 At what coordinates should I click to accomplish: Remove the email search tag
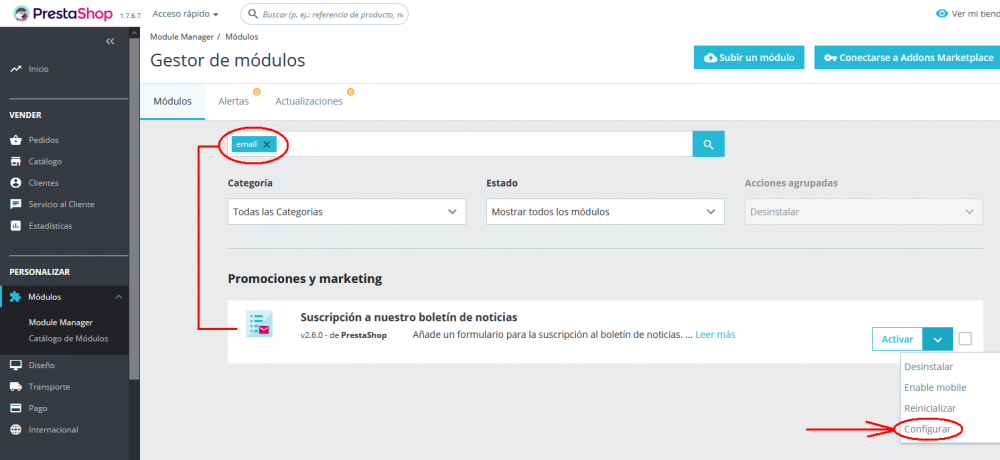267,145
